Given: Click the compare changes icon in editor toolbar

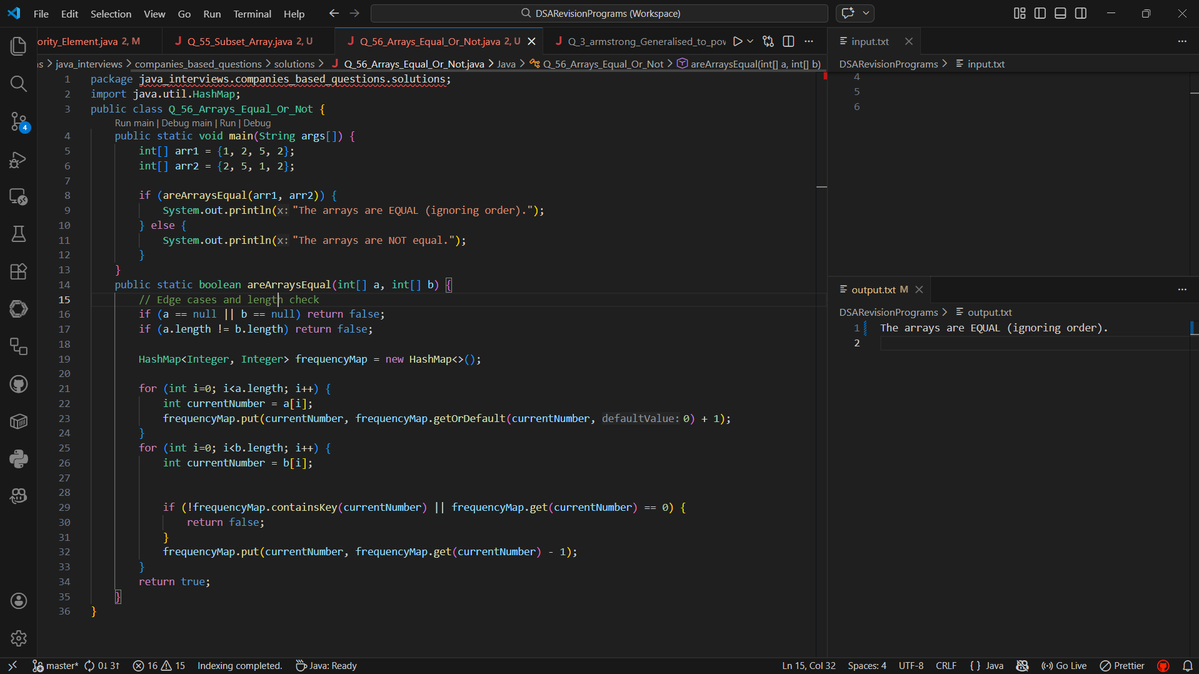Looking at the screenshot, I should (x=768, y=41).
